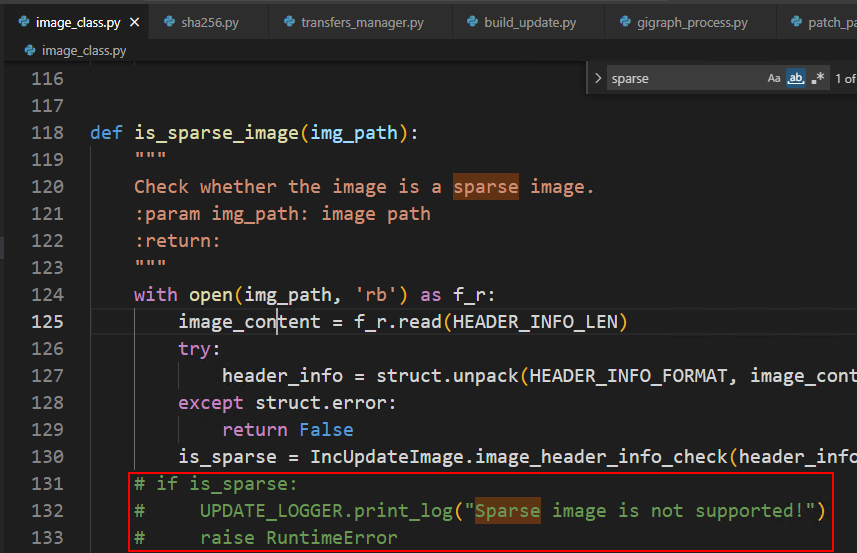Click the Python icon on build_update.py tab
This screenshot has width=857, height=553.
coord(472,22)
